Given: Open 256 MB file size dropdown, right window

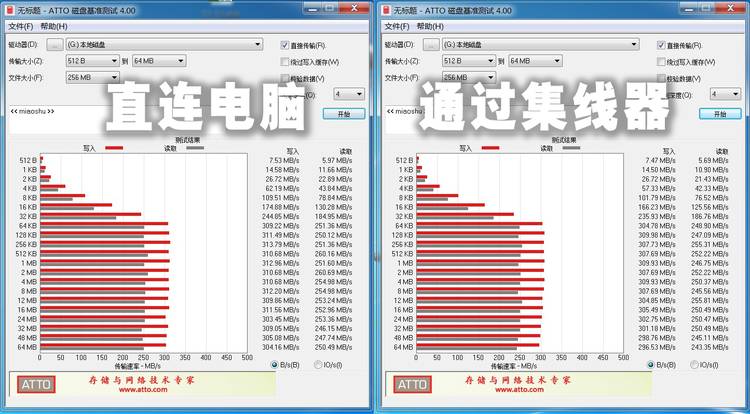Looking at the screenshot, I should [x=469, y=77].
